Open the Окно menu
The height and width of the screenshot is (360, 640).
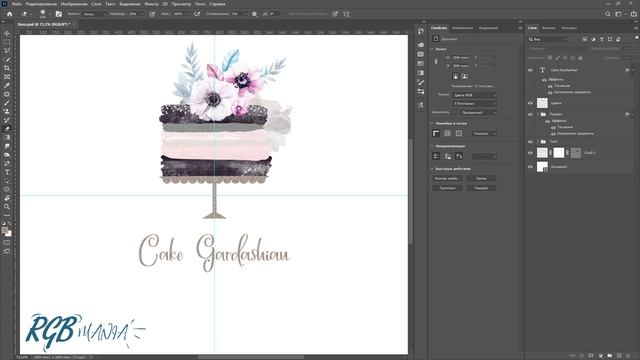200,4
